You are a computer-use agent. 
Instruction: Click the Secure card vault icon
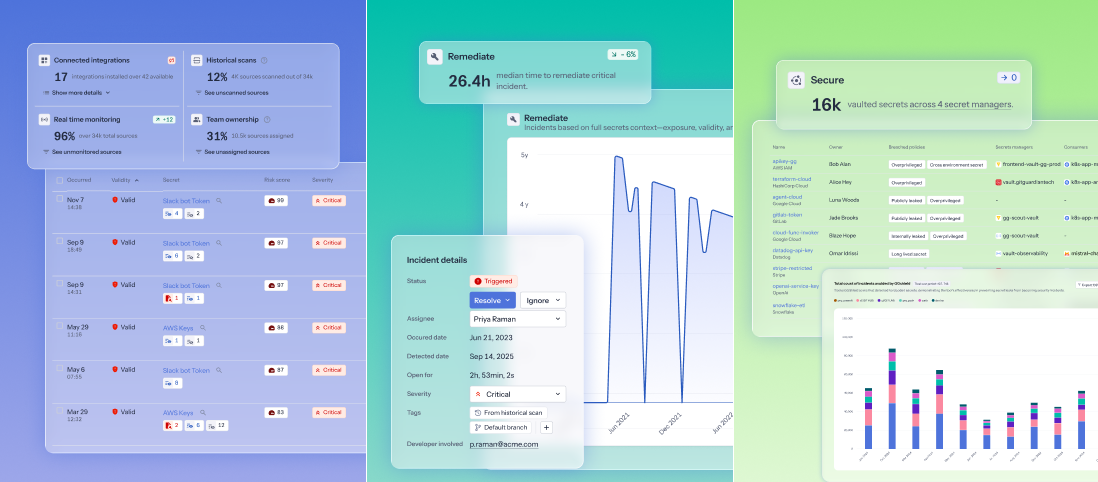795,80
